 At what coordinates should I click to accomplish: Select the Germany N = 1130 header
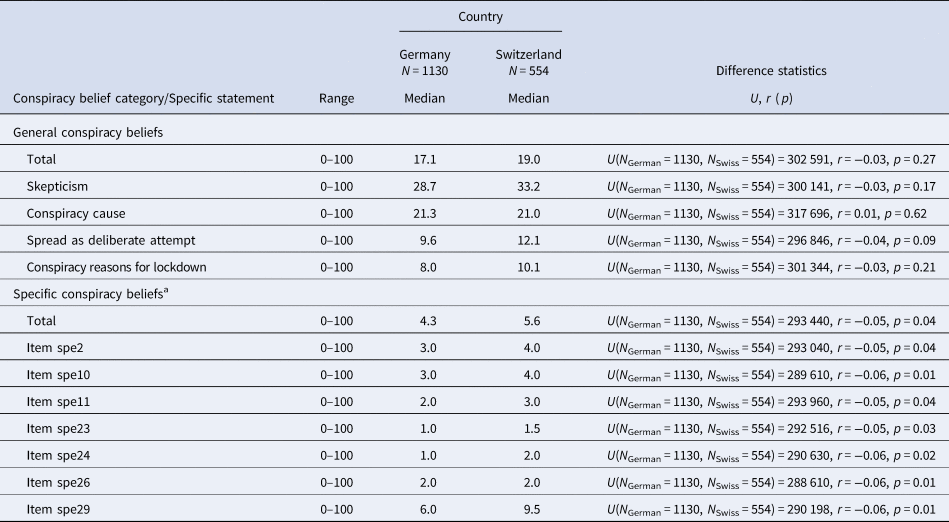coord(424,62)
